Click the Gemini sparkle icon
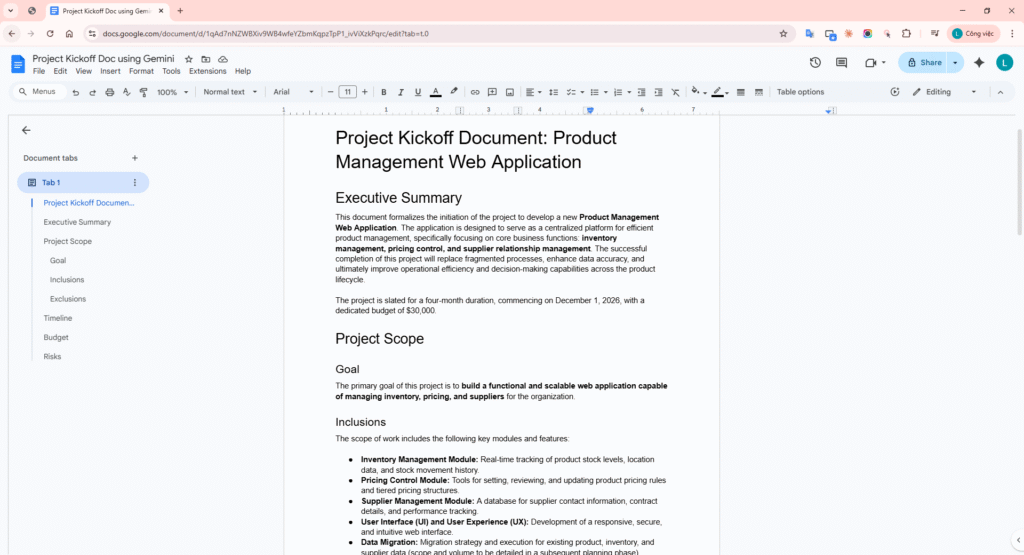Image resolution: width=1024 pixels, height=555 pixels. tap(979, 62)
